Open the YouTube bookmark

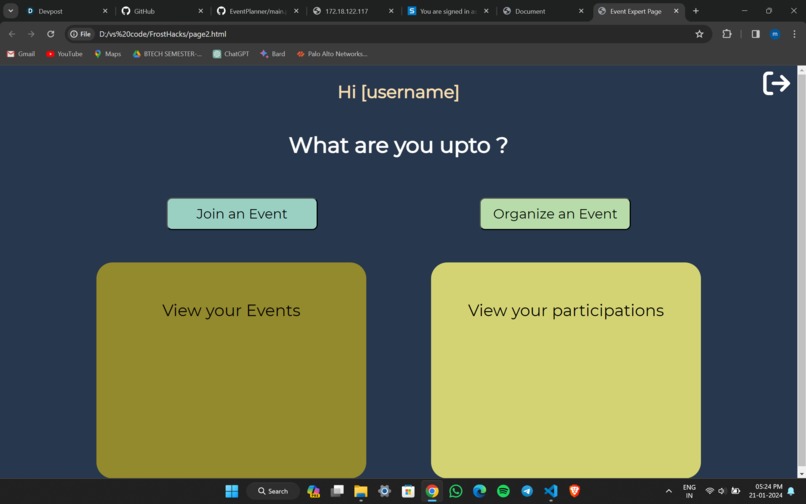coord(64,53)
